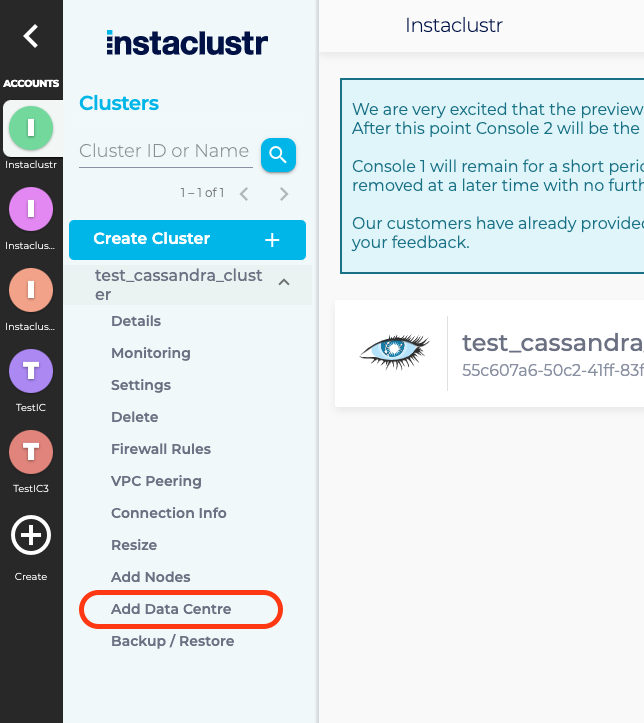Switch to the TestIC account
The width and height of the screenshot is (644, 723).
[x=31, y=372]
